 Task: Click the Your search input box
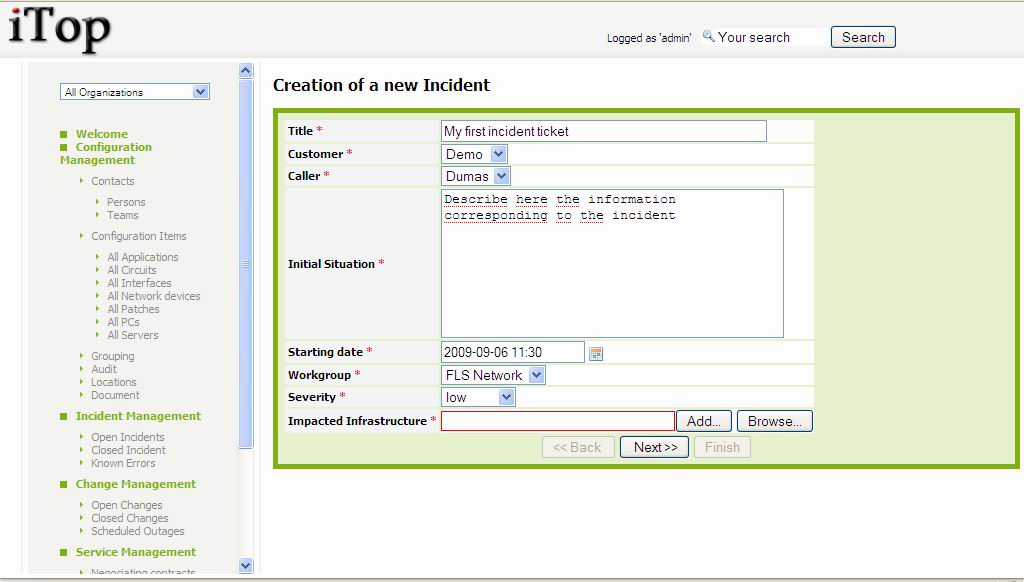771,37
